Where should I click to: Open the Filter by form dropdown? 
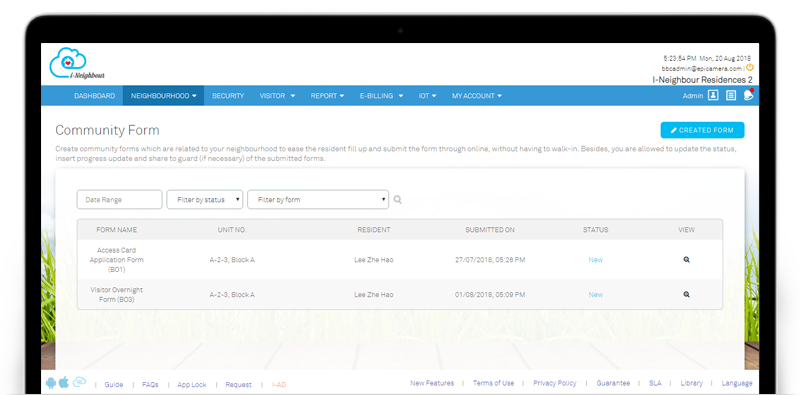318,200
